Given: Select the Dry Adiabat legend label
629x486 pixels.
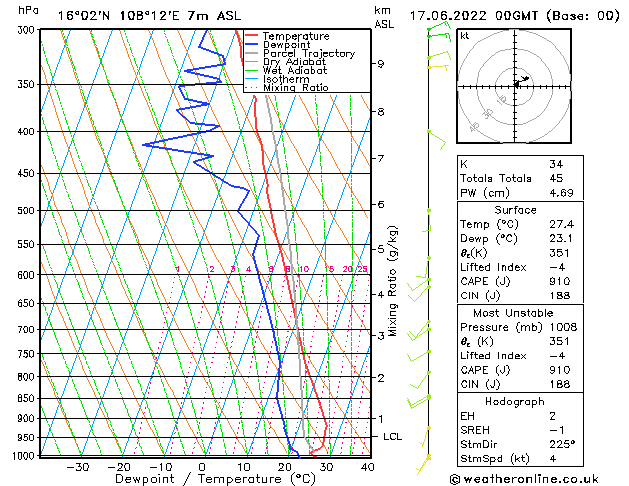Looking at the screenshot, I should [294, 62].
